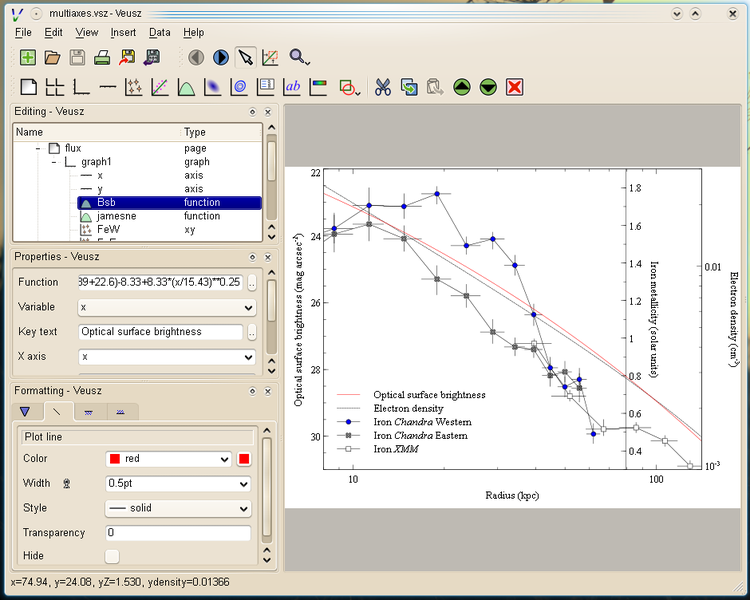Select the Fill below formatting tab

coord(88,411)
